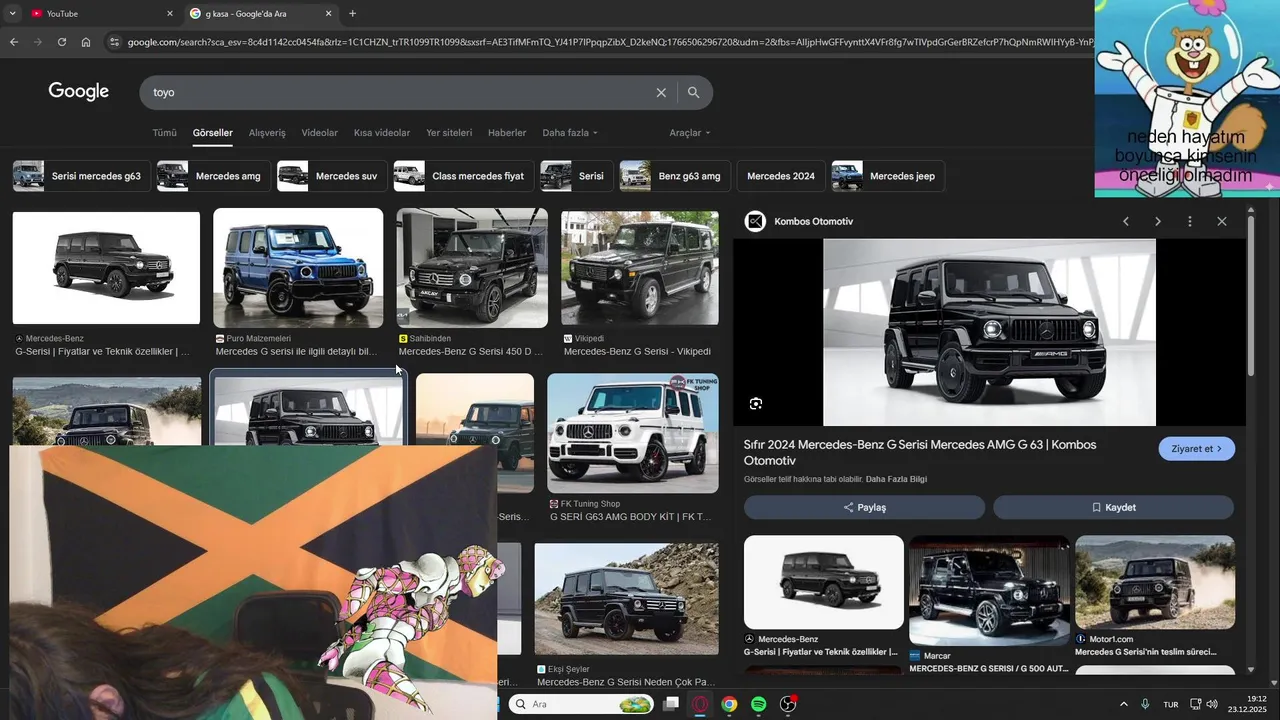Click the Kombos Otomotiv logo icon
Screen dimensions: 1280x720
coord(756,221)
